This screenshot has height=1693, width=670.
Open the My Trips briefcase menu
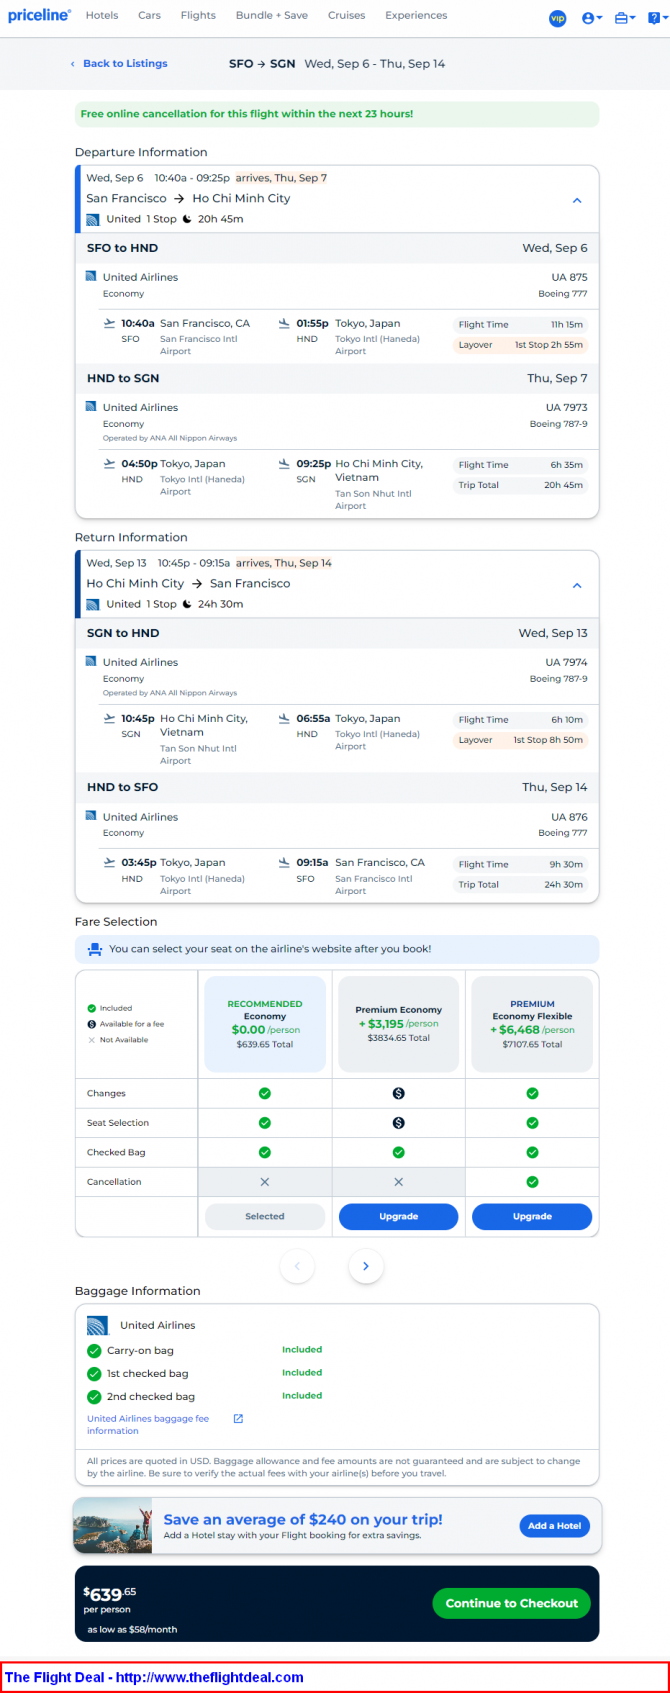(x=624, y=18)
